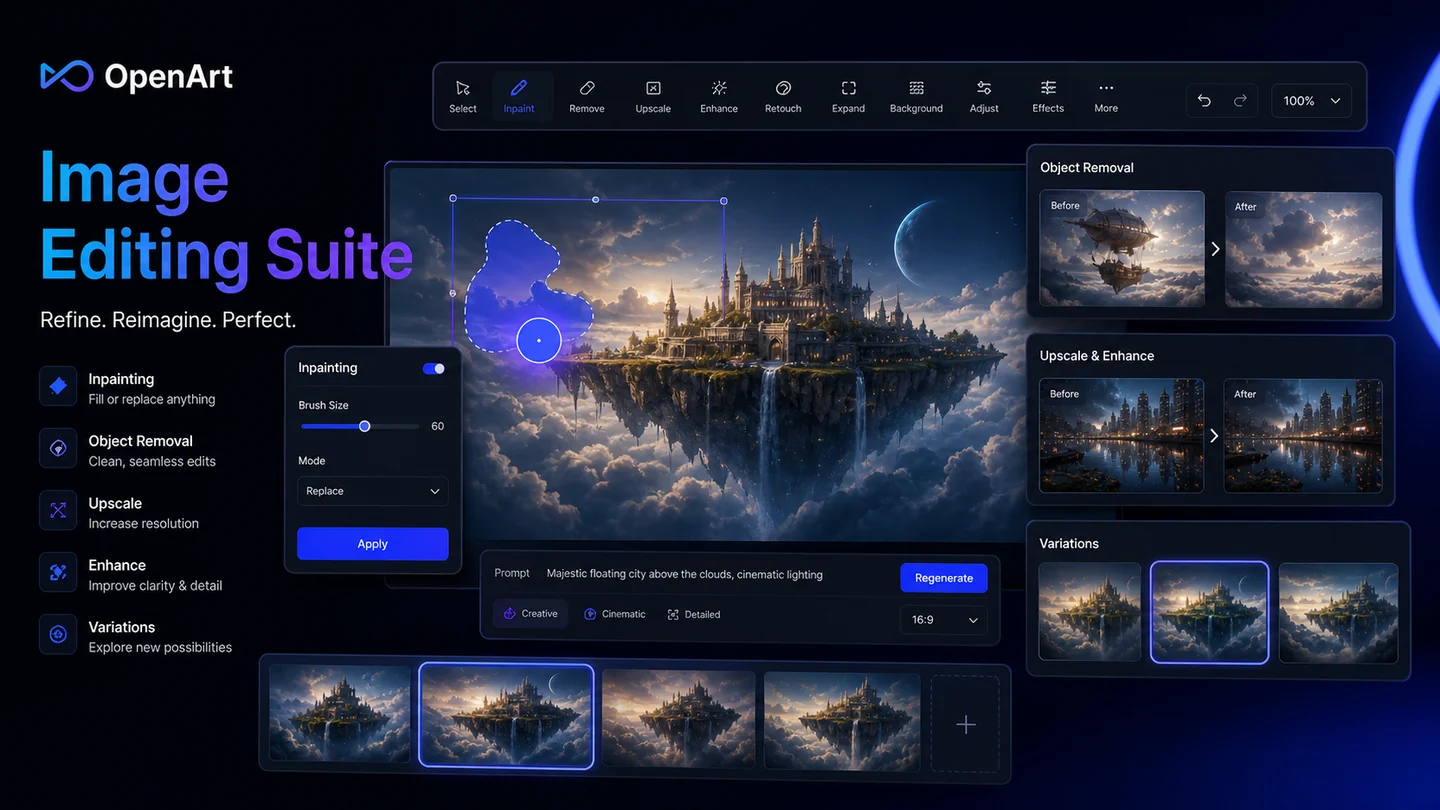Enable the Detailed style option
The height and width of the screenshot is (810, 1440).
[x=694, y=614]
